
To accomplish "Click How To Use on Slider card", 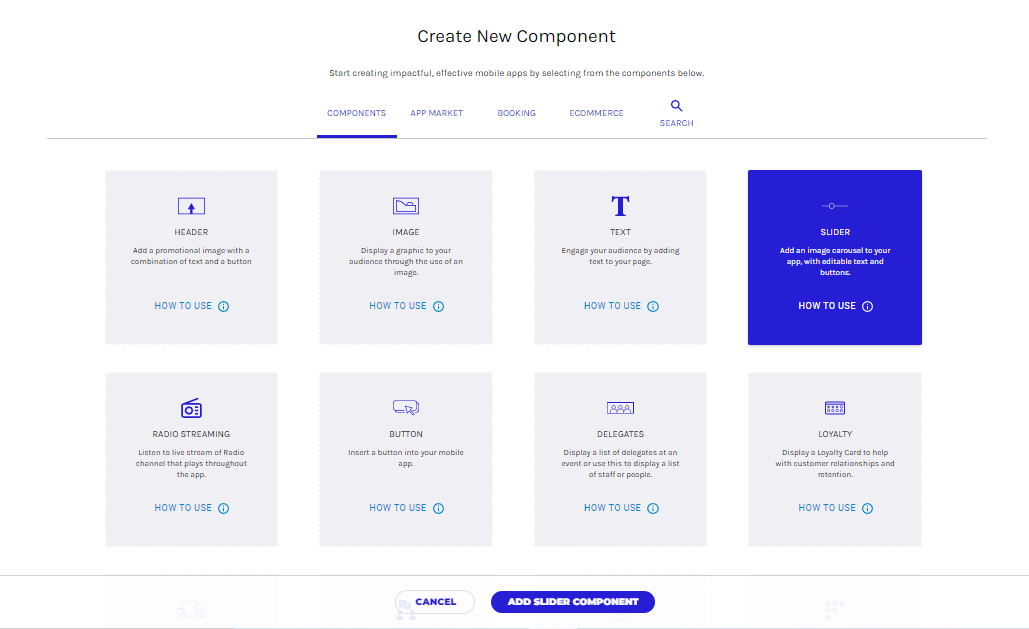I will point(827,306).
